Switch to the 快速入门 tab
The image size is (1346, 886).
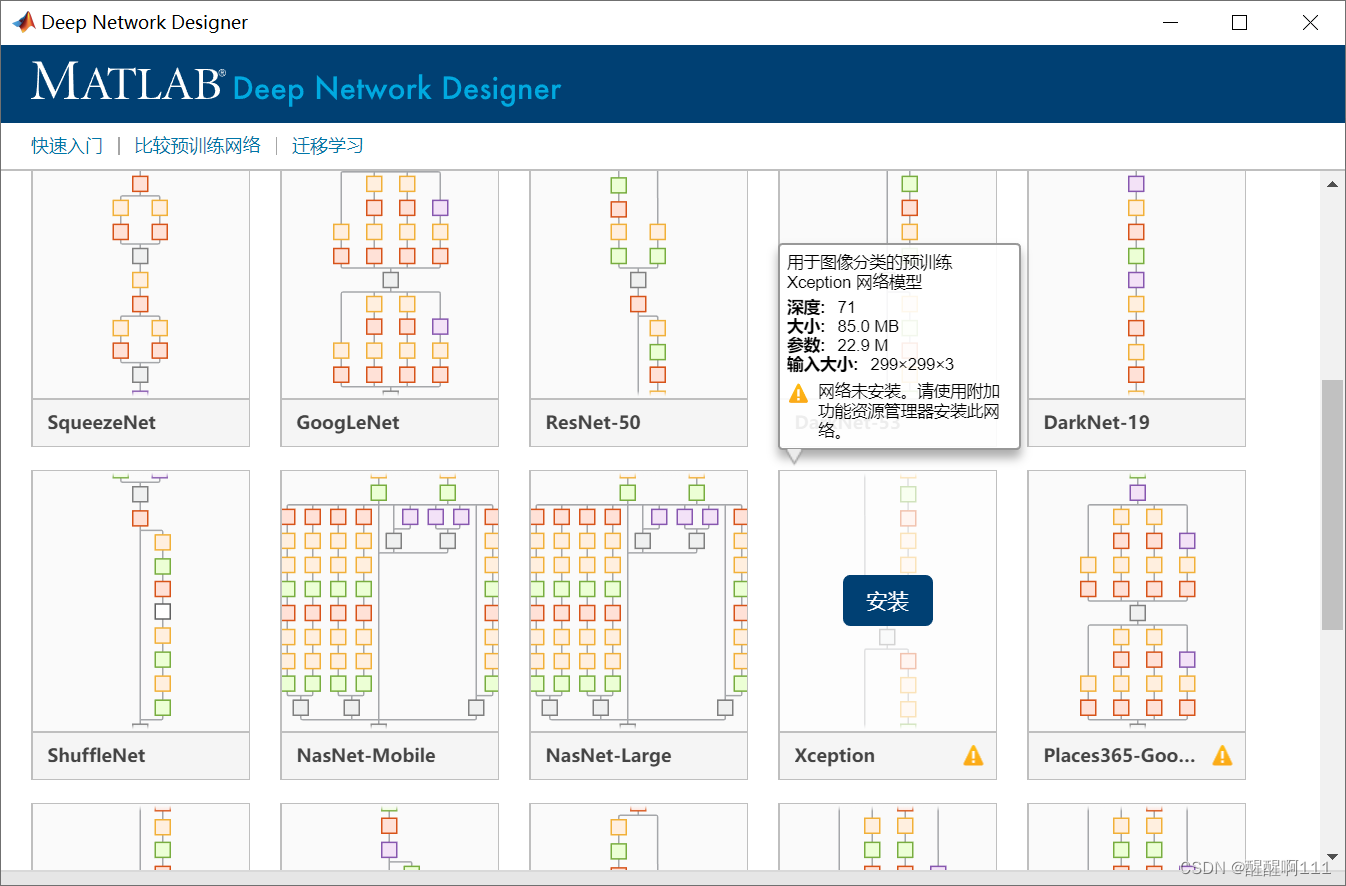[66, 145]
